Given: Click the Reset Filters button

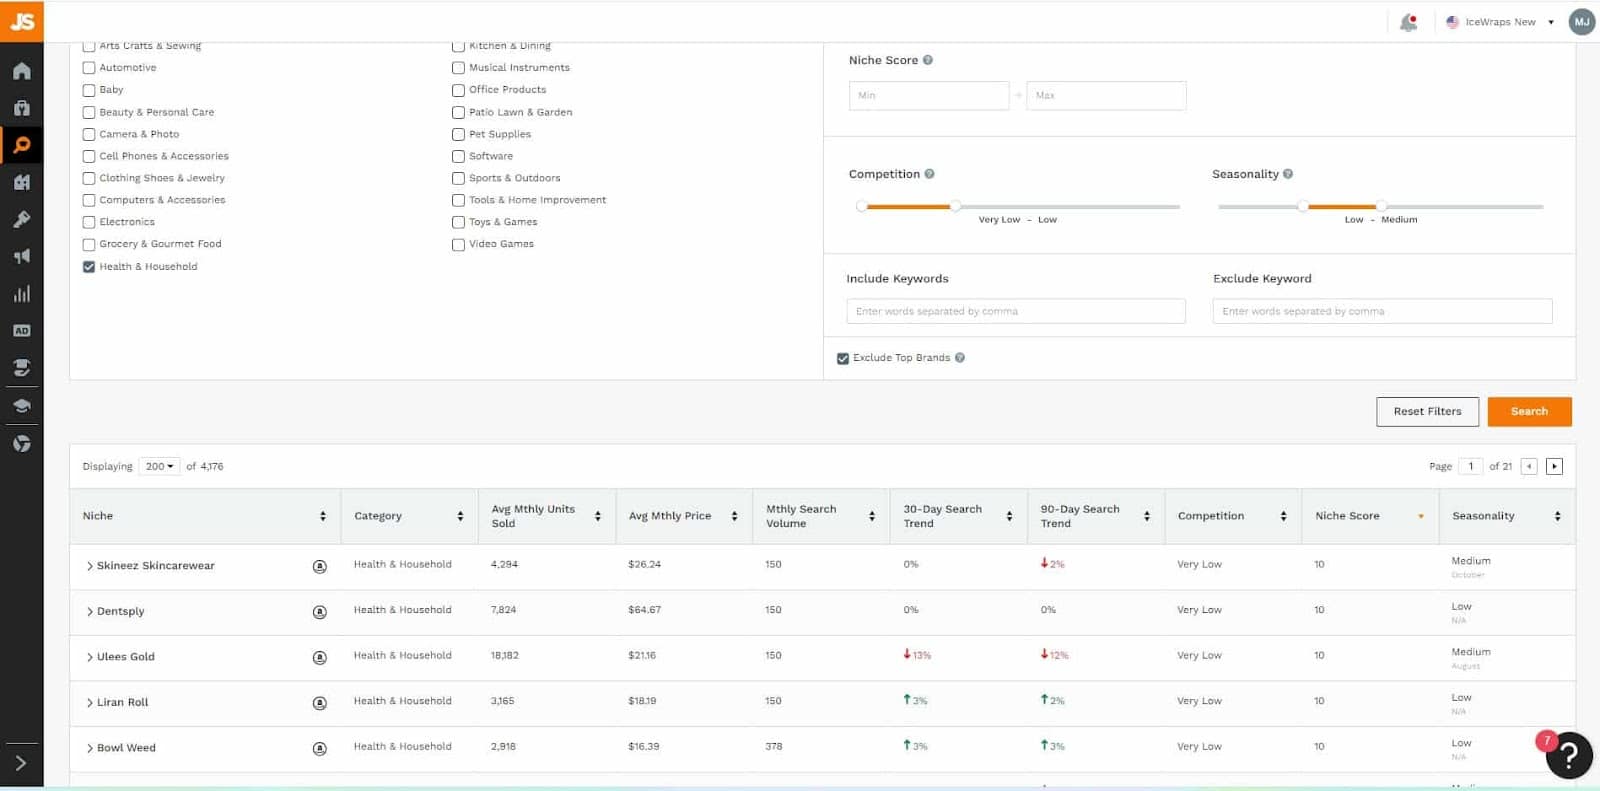Looking at the screenshot, I should click(1427, 412).
